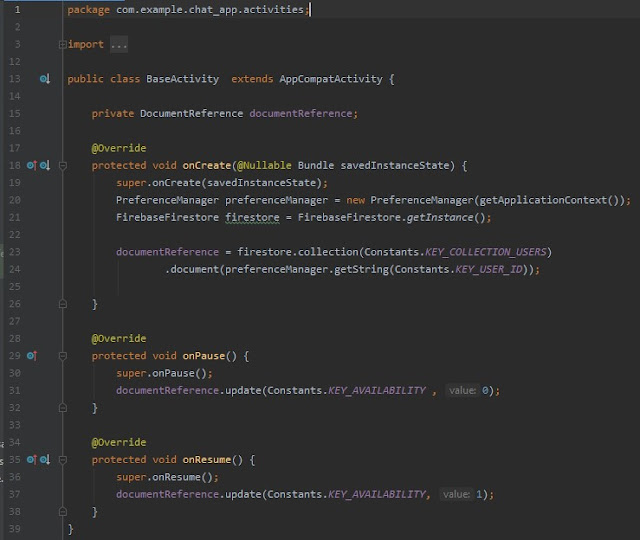This screenshot has height=540, width=640.
Task: Click the 'value: 0' parameter hint
Action: click(x=472, y=390)
